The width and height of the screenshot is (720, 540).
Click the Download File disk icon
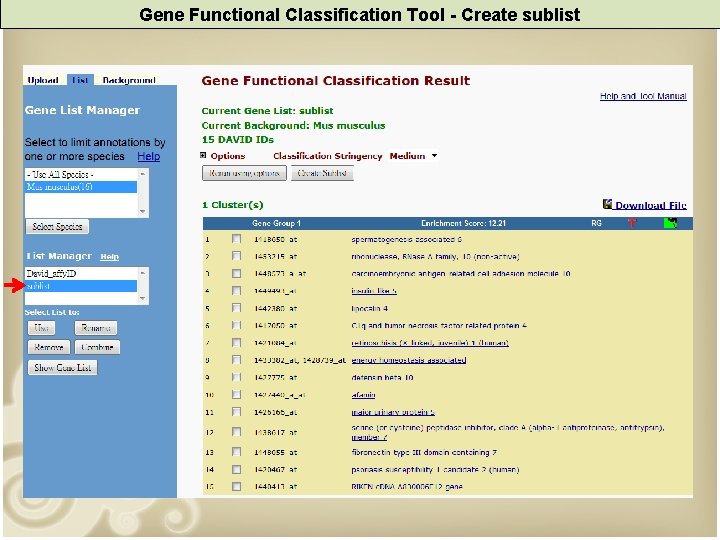coord(608,204)
